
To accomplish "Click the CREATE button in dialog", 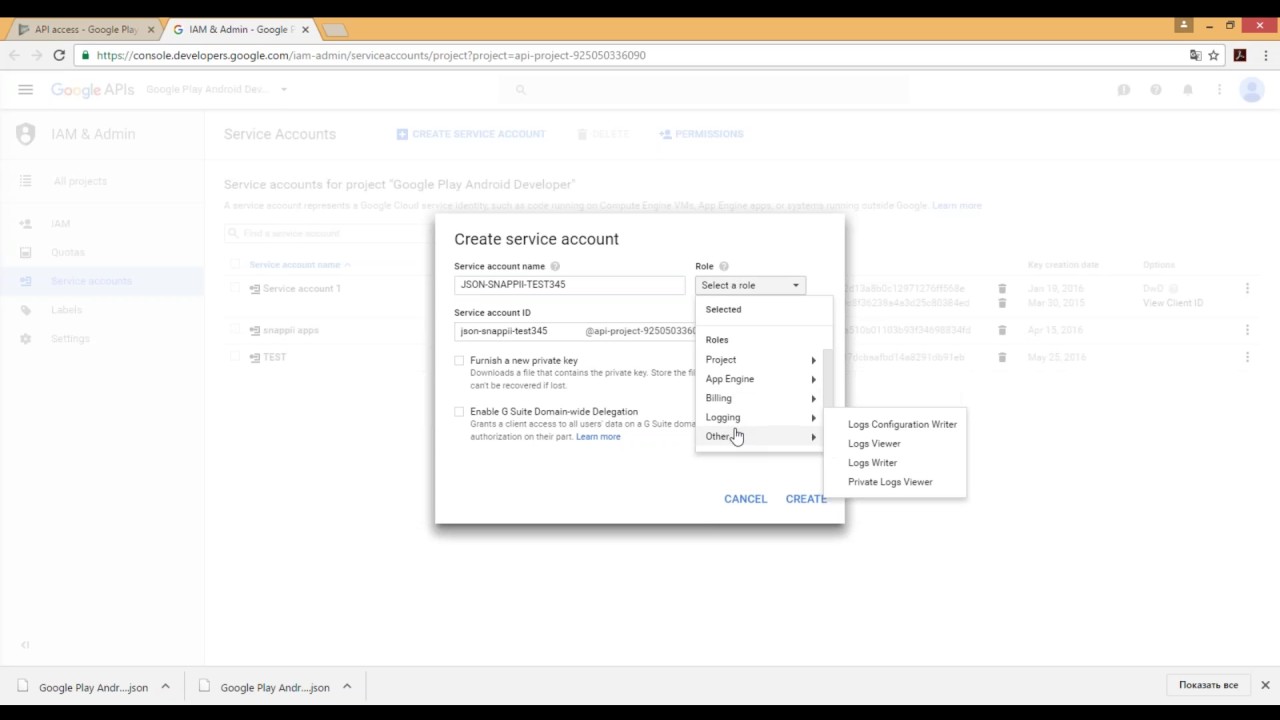I will [x=806, y=499].
